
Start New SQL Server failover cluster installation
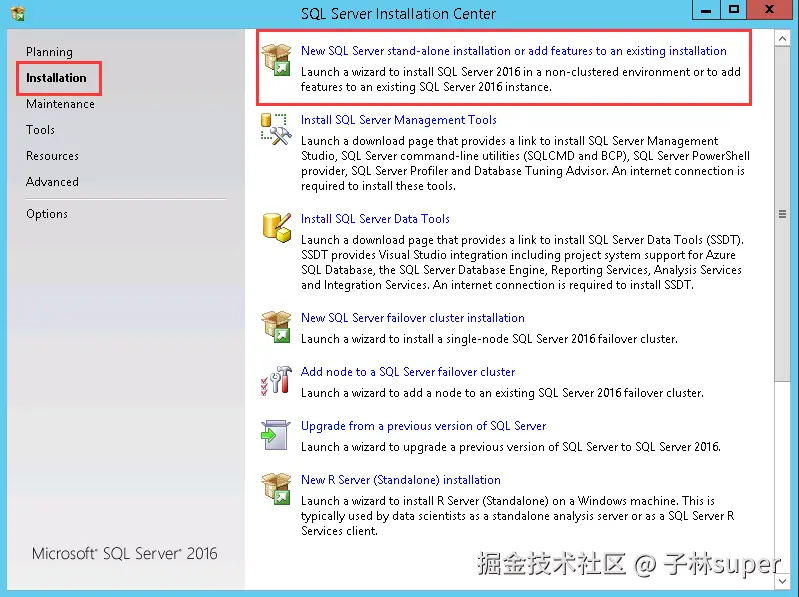click(x=413, y=317)
